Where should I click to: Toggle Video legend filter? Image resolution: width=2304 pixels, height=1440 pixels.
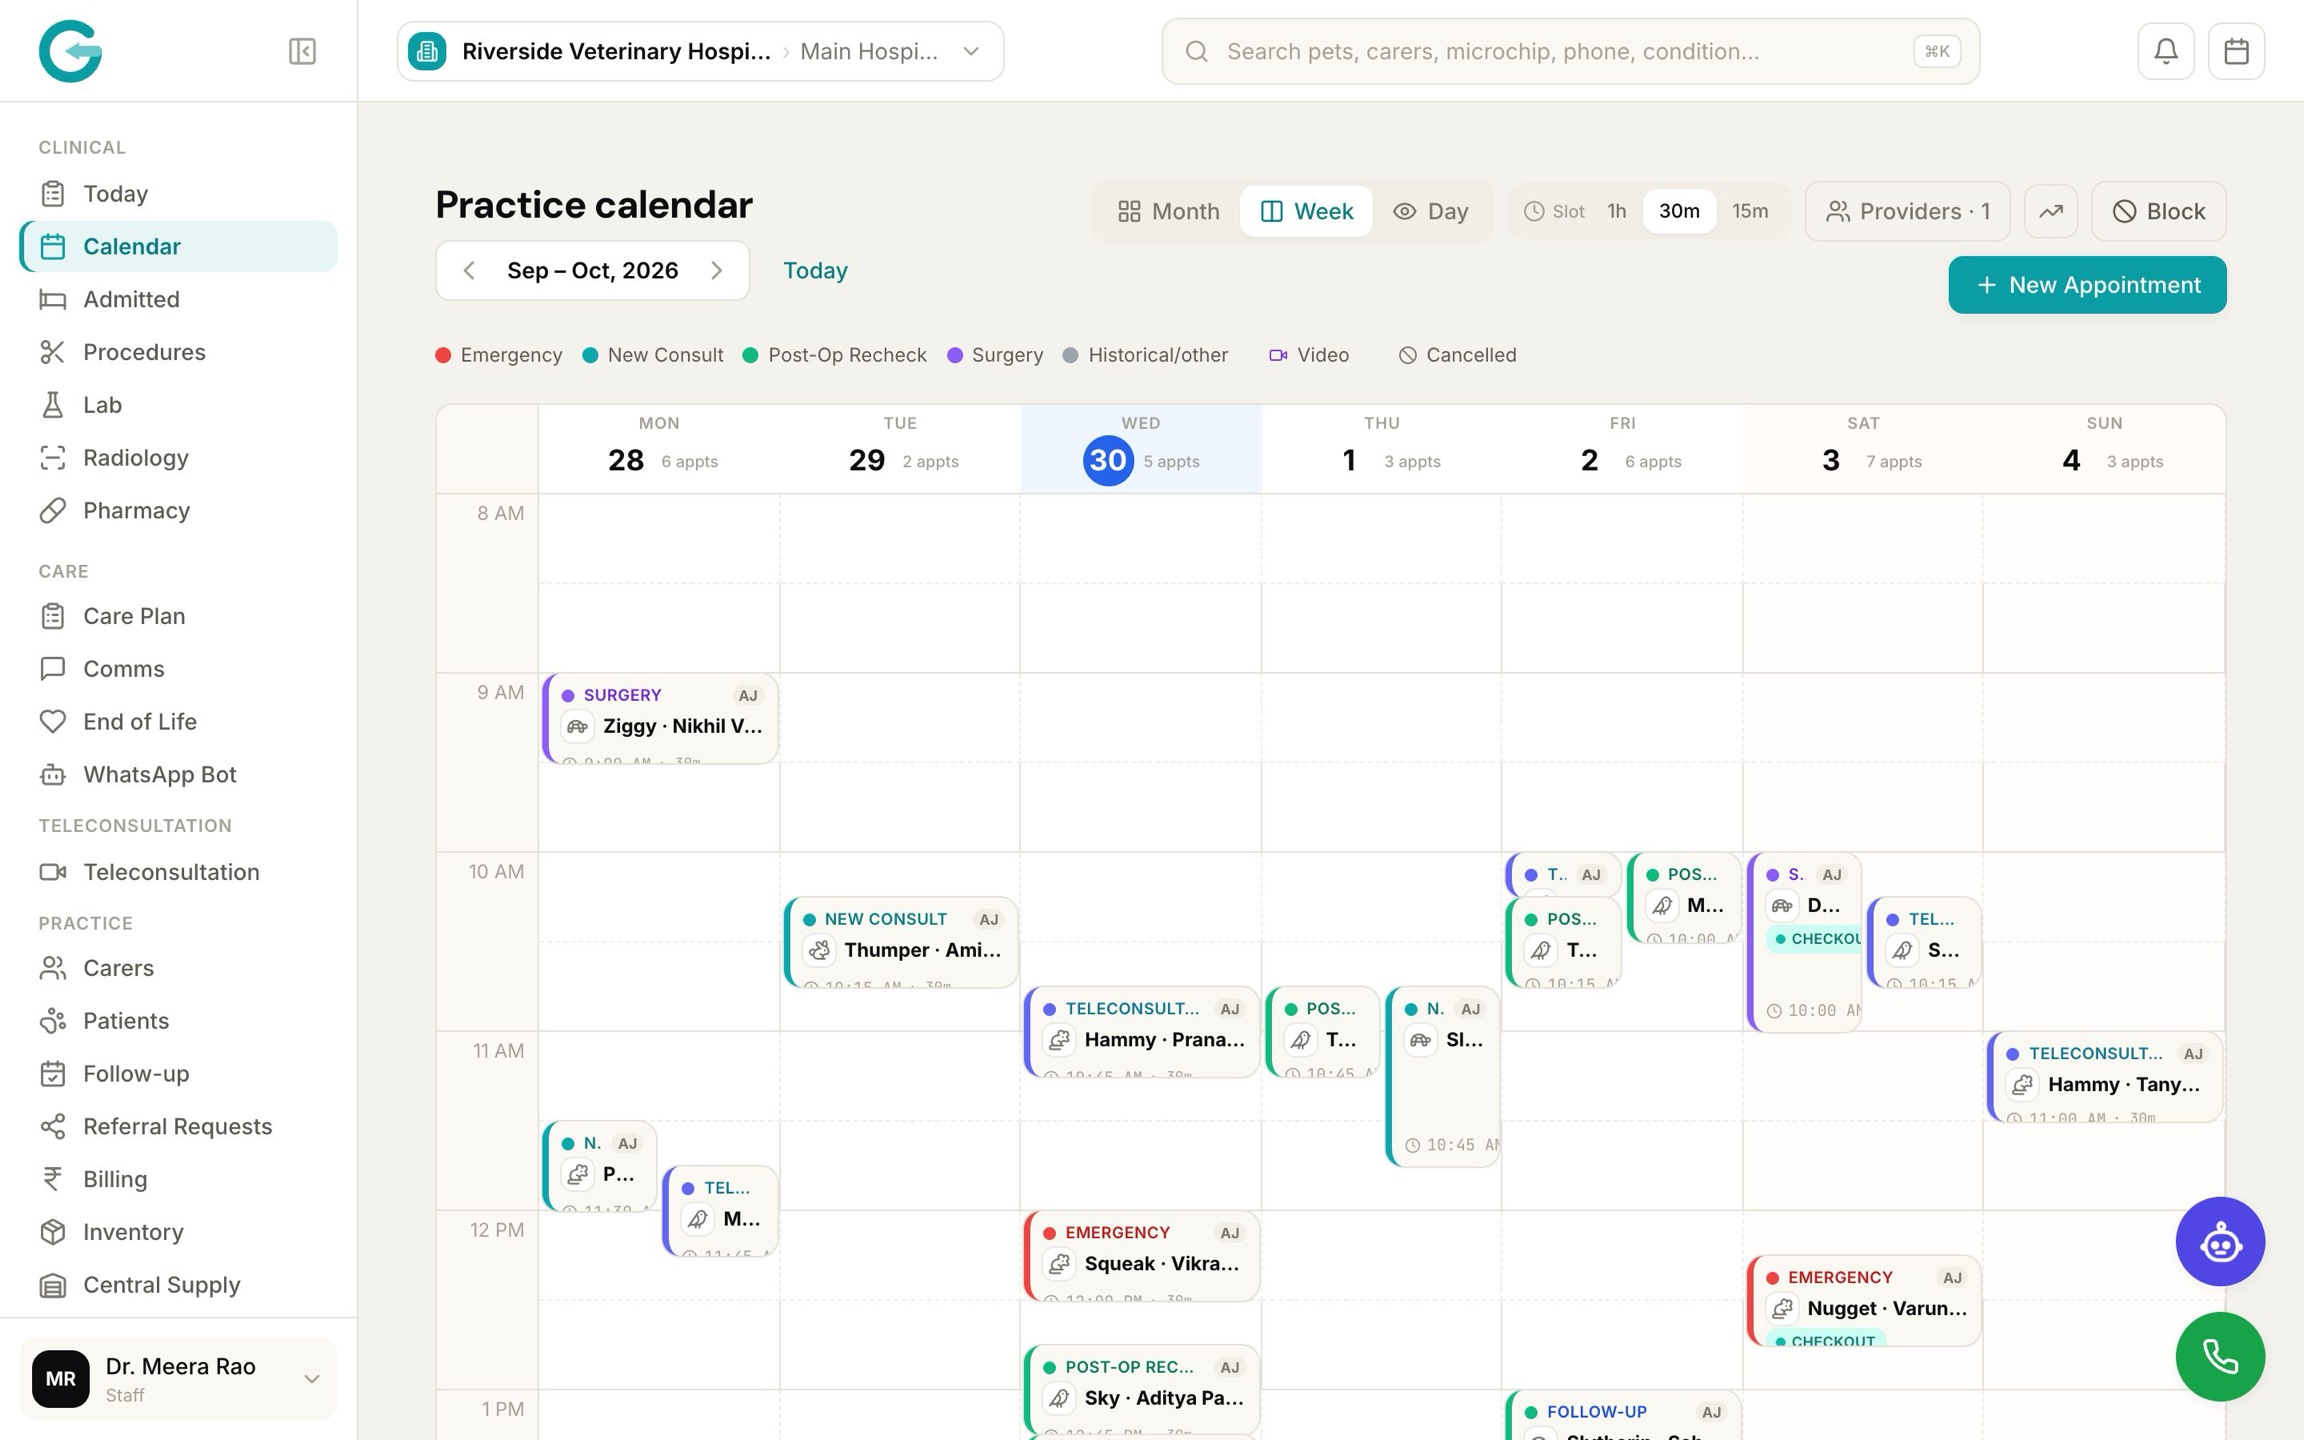point(1309,355)
